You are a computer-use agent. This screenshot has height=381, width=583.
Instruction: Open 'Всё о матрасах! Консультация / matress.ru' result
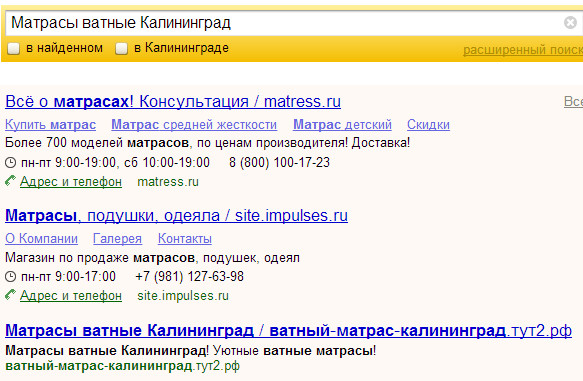coord(173,101)
